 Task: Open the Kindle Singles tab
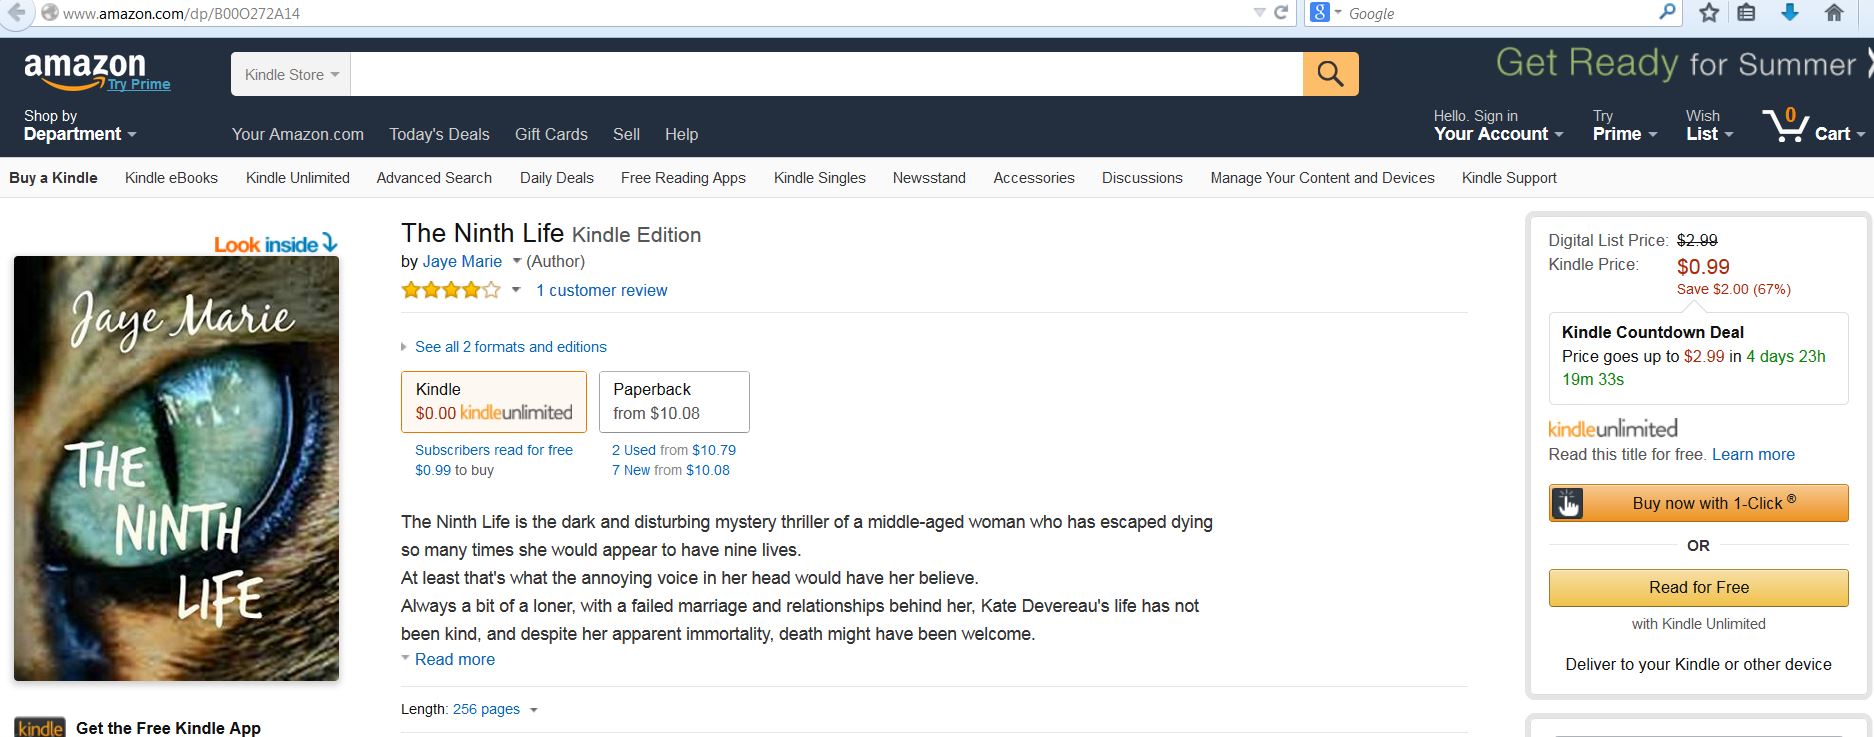tap(819, 178)
